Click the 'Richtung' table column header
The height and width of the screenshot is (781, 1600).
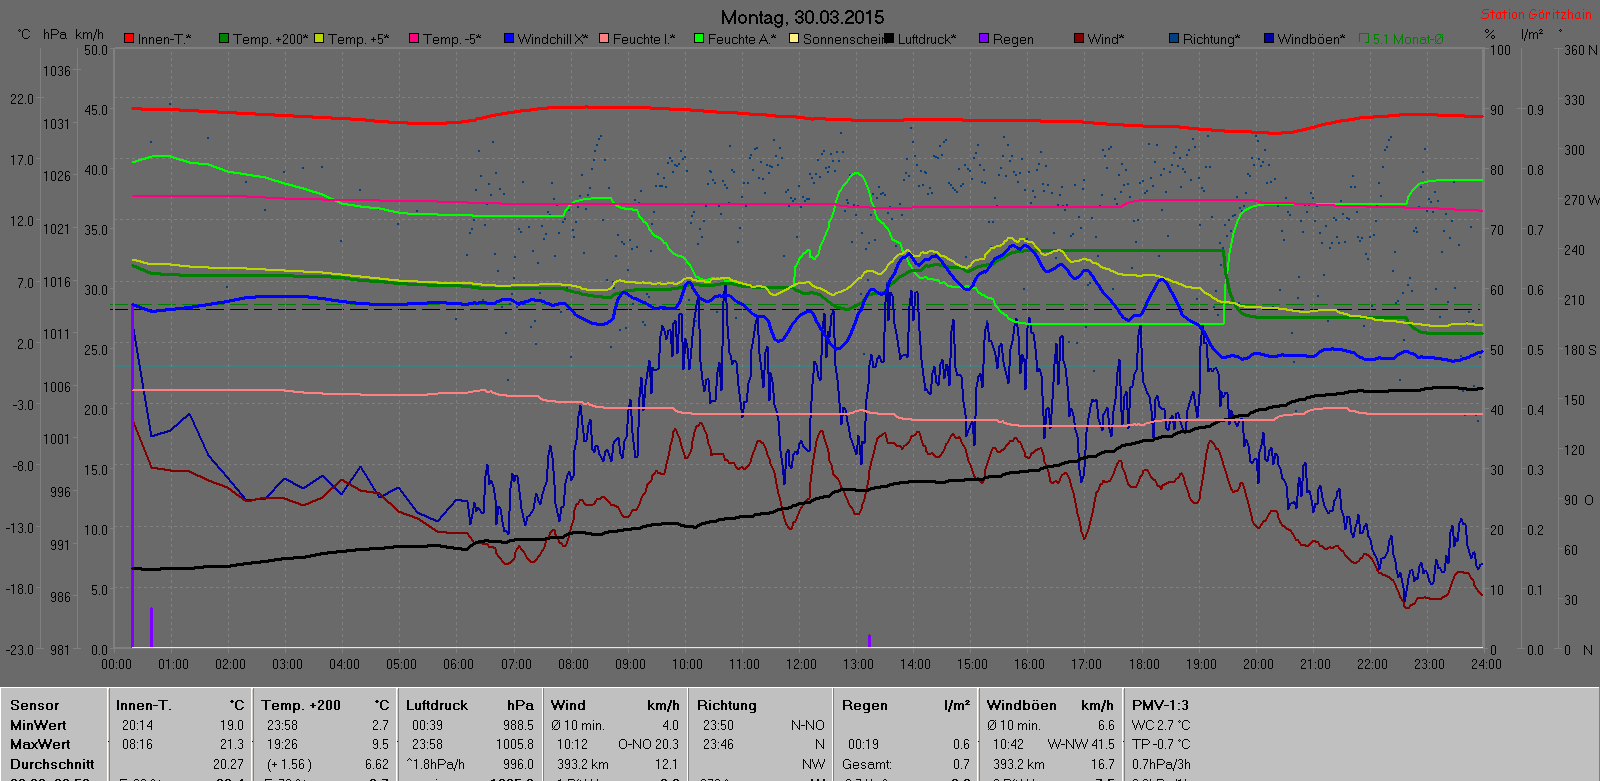coord(727,705)
